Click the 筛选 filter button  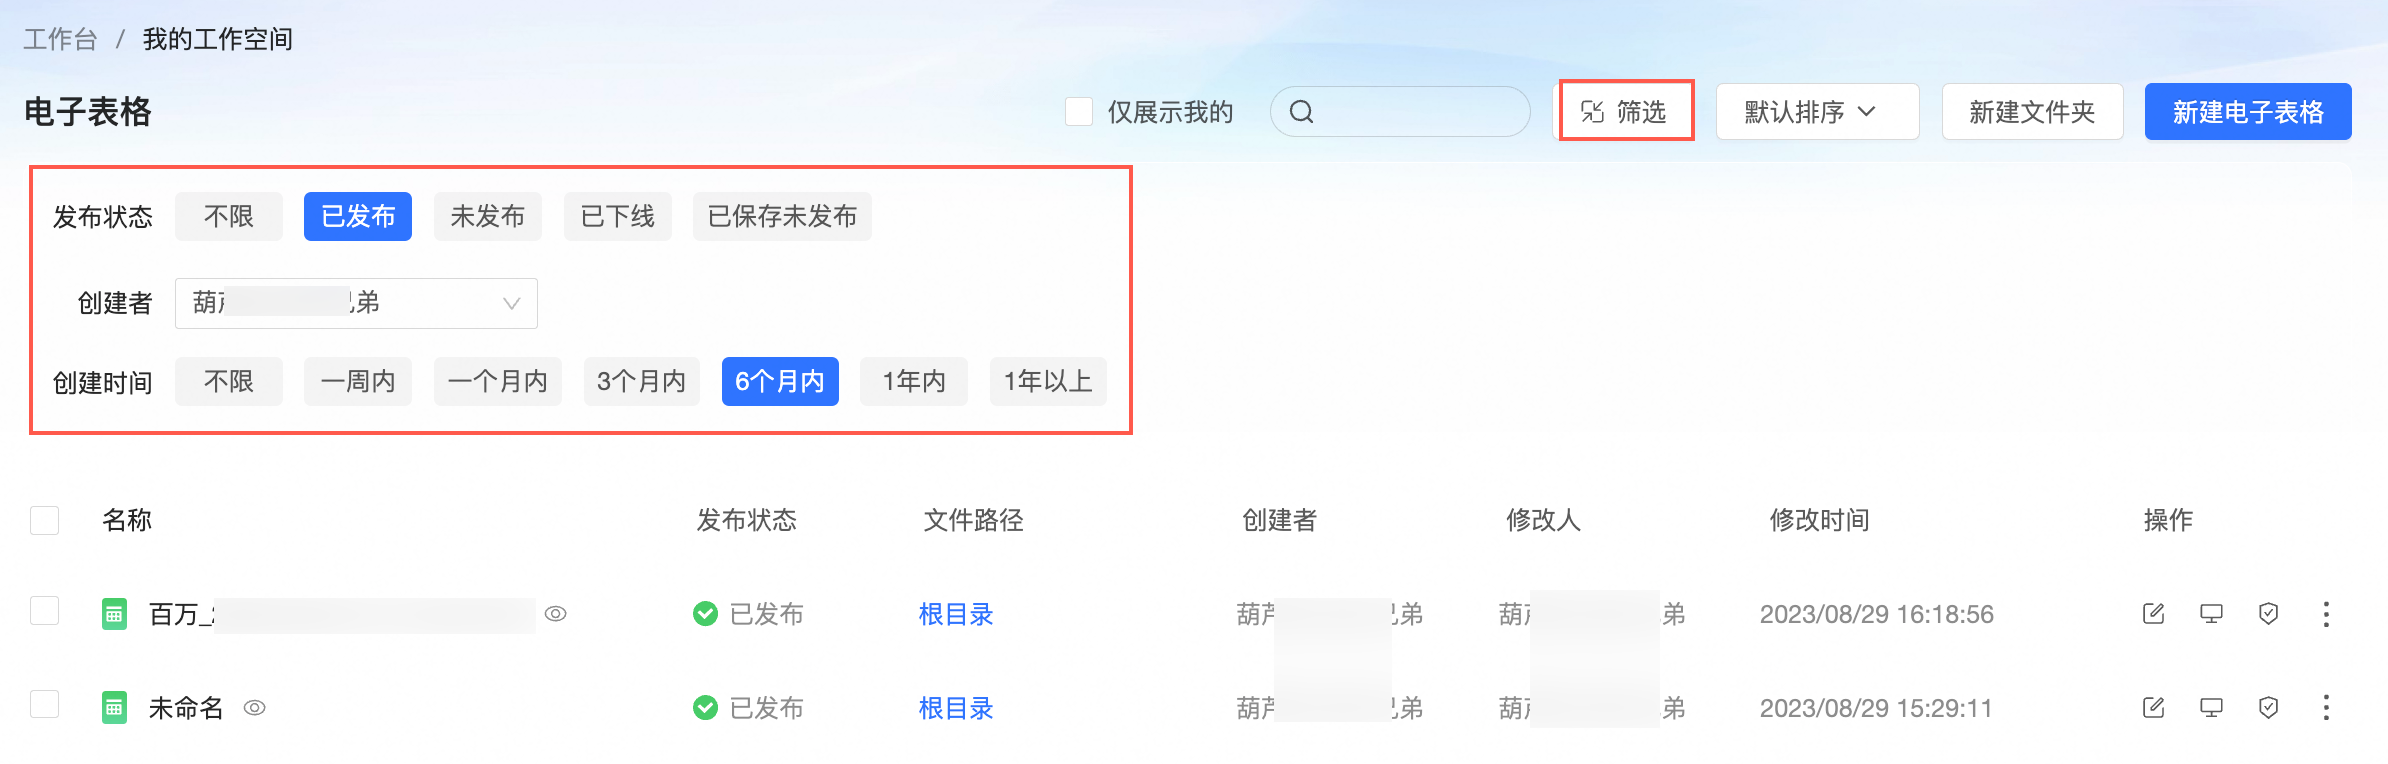pyautogui.click(x=1626, y=111)
